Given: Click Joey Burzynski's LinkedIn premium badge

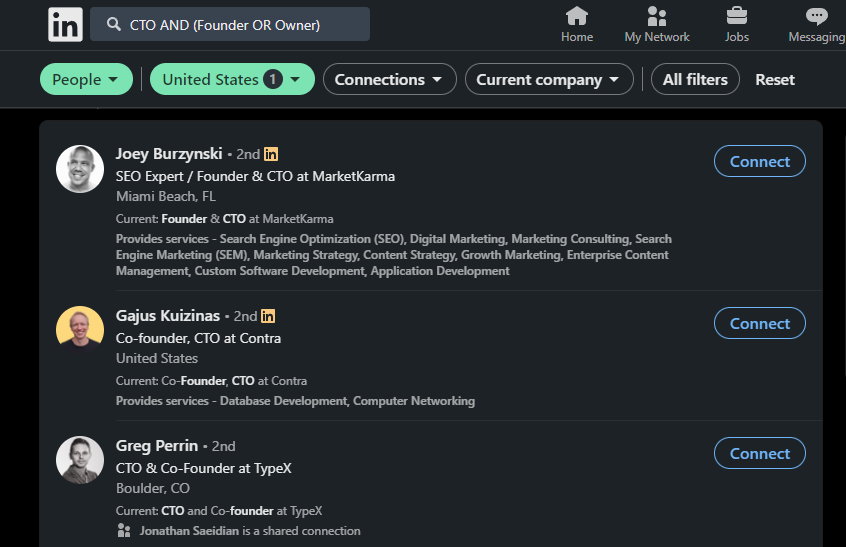Looking at the screenshot, I should (271, 154).
